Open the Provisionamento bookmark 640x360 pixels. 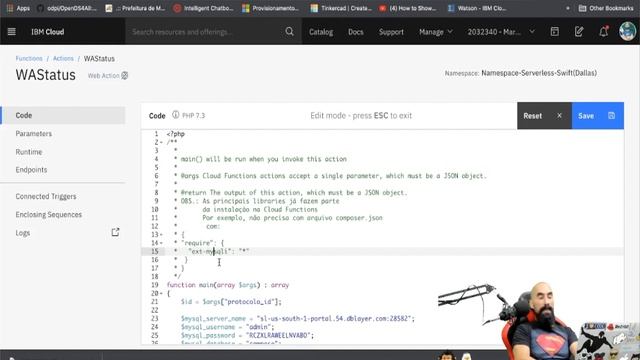tap(271, 8)
